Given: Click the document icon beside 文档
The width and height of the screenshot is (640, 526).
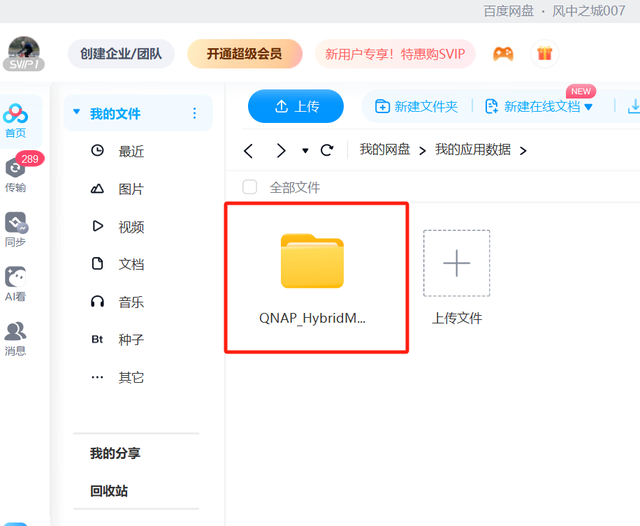Looking at the screenshot, I should click(97, 264).
